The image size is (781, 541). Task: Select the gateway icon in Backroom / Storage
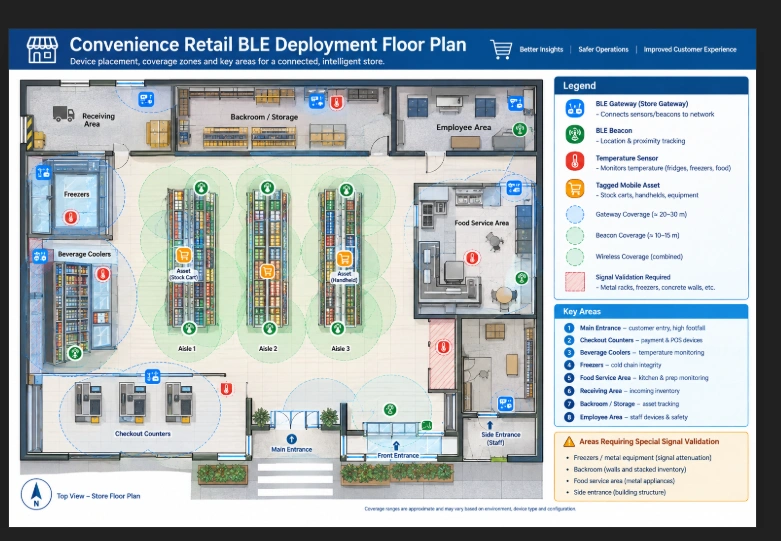317,101
